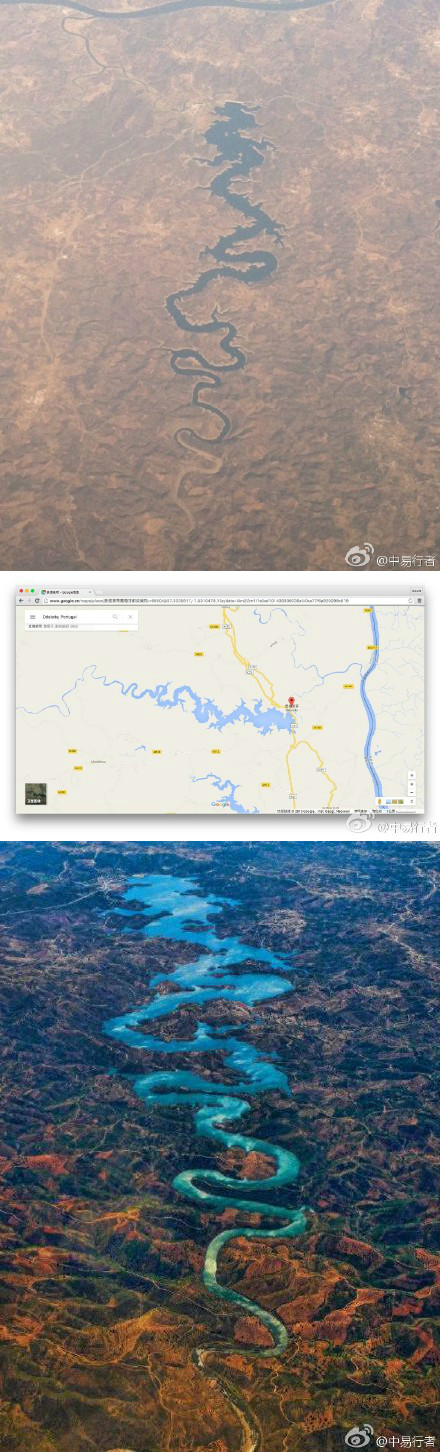Go back with the browser back arrow
This screenshot has height=1452, width=440.
21,601
